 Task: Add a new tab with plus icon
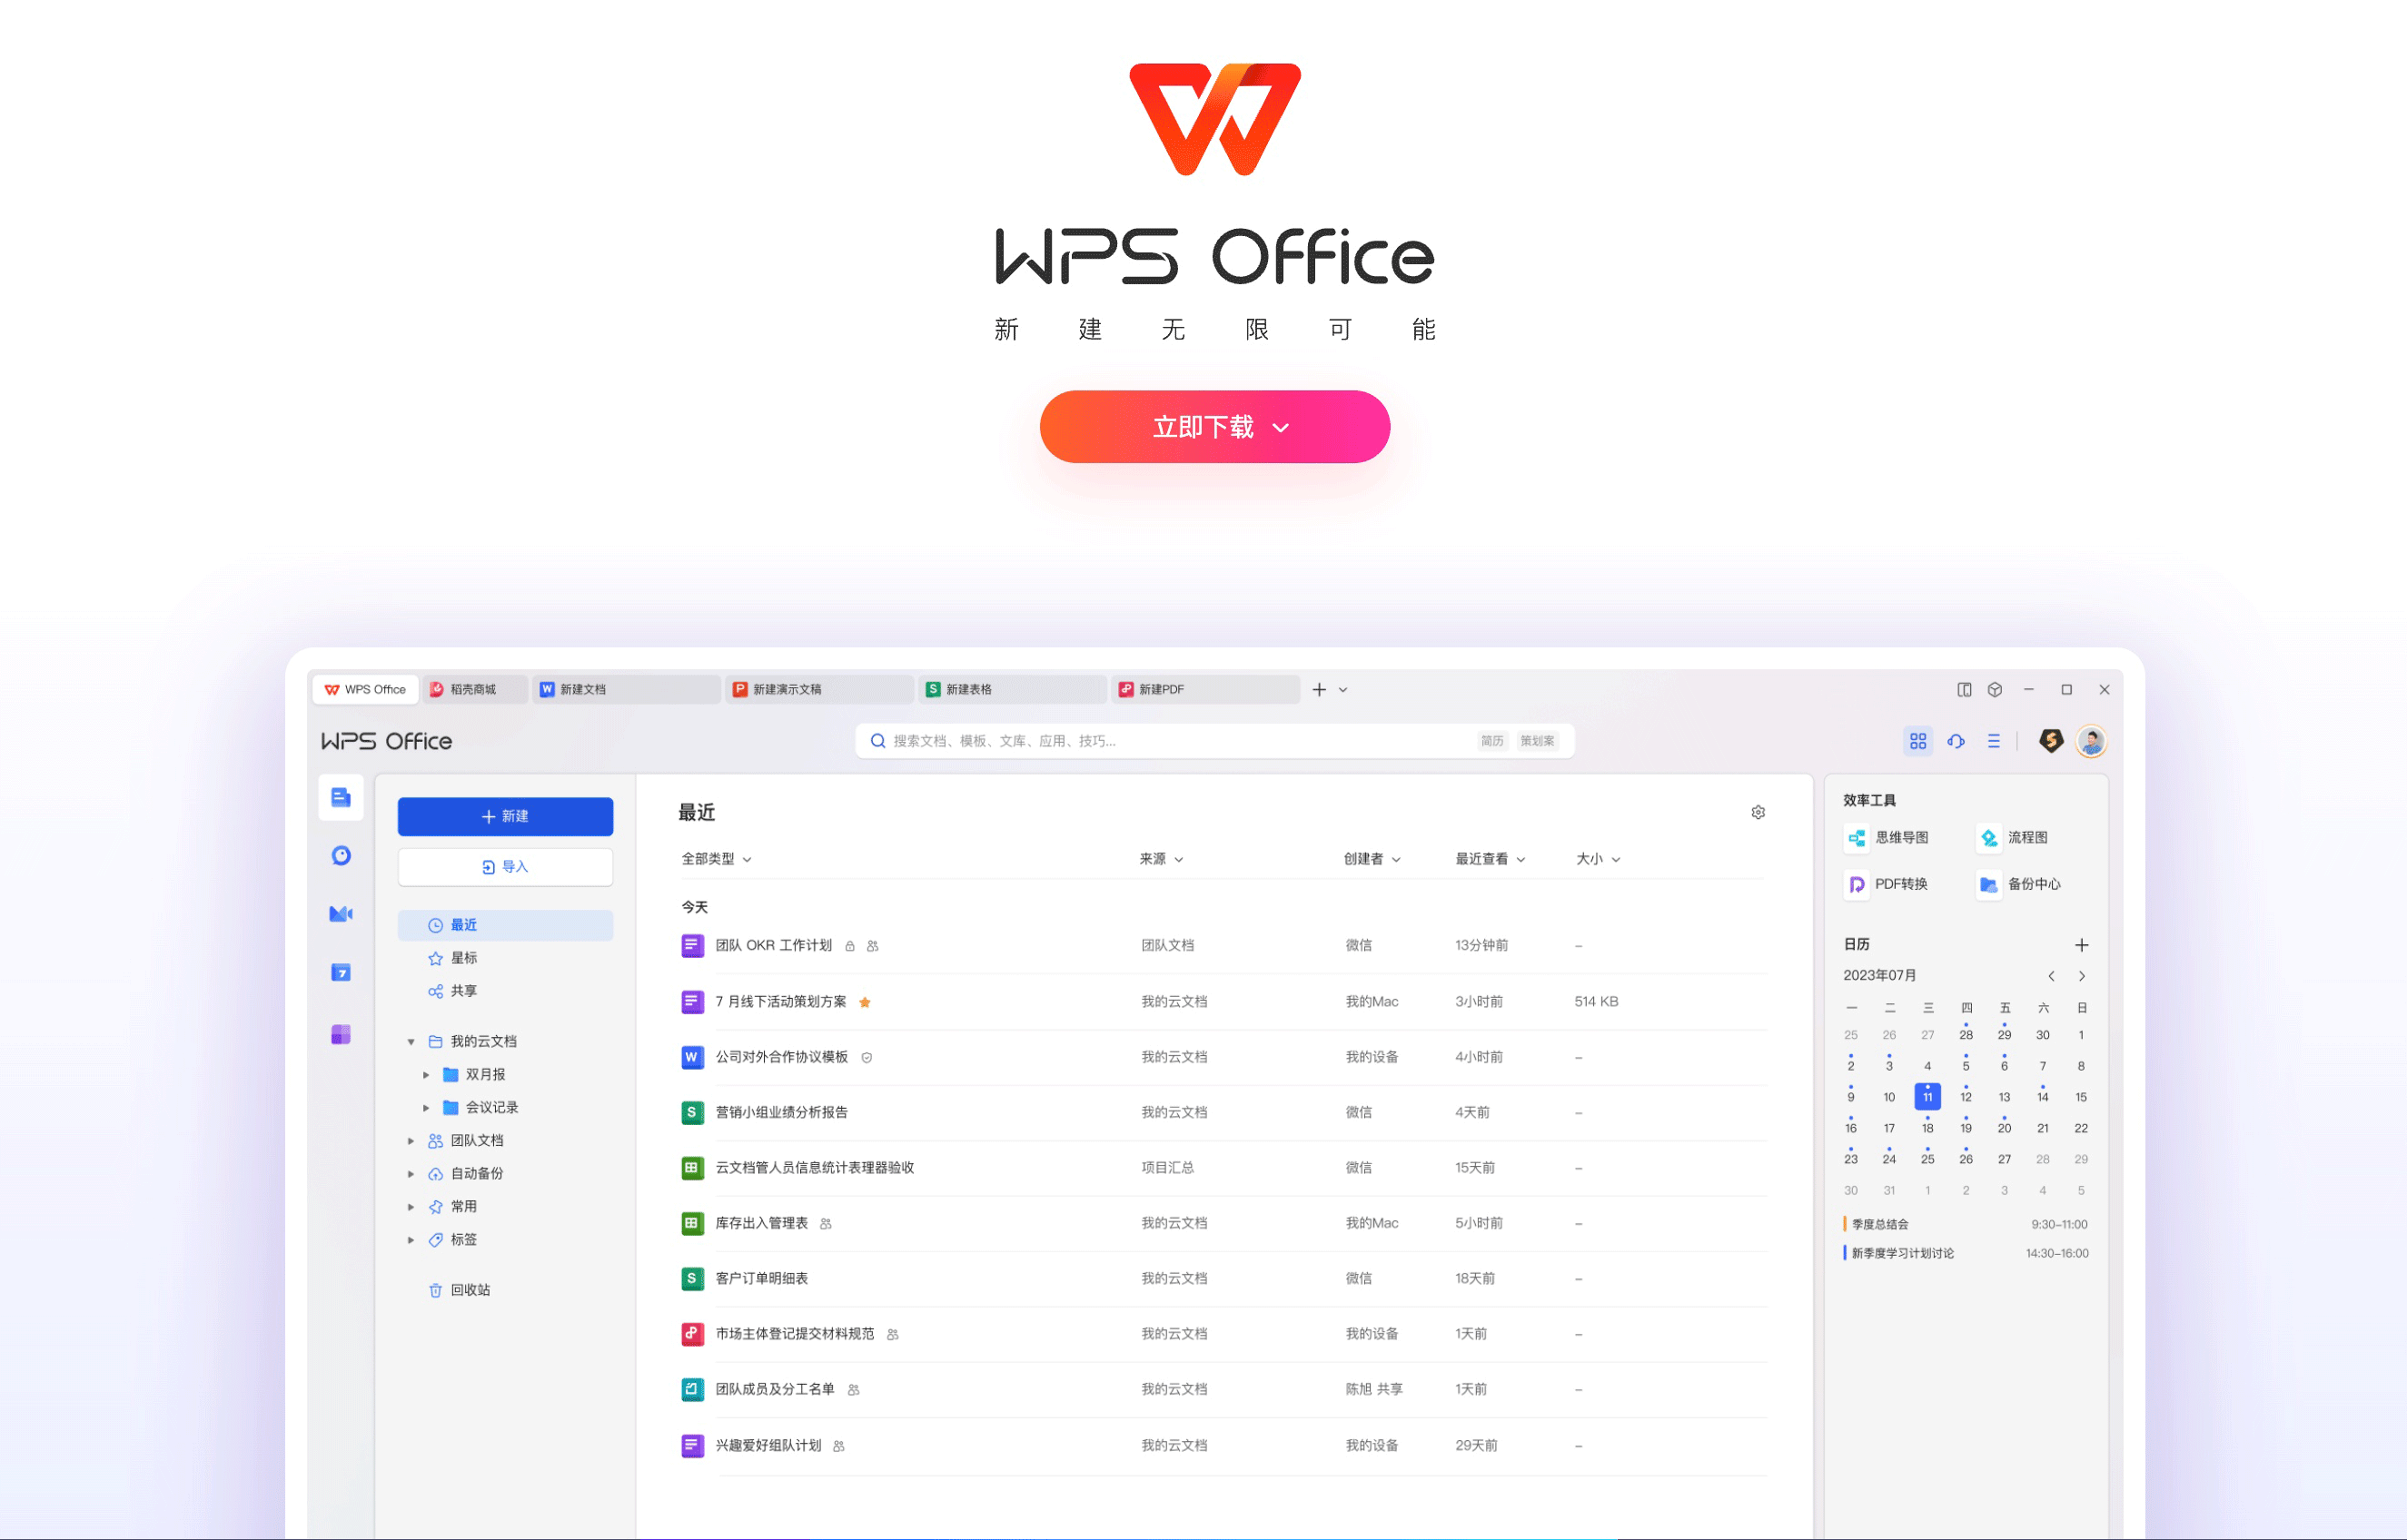(x=1319, y=690)
